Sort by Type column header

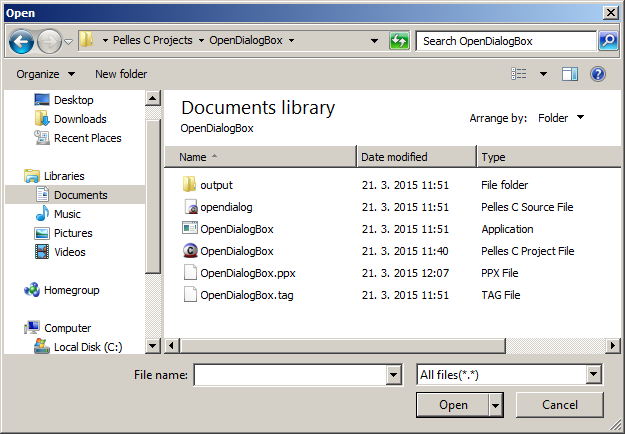[x=549, y=157]
